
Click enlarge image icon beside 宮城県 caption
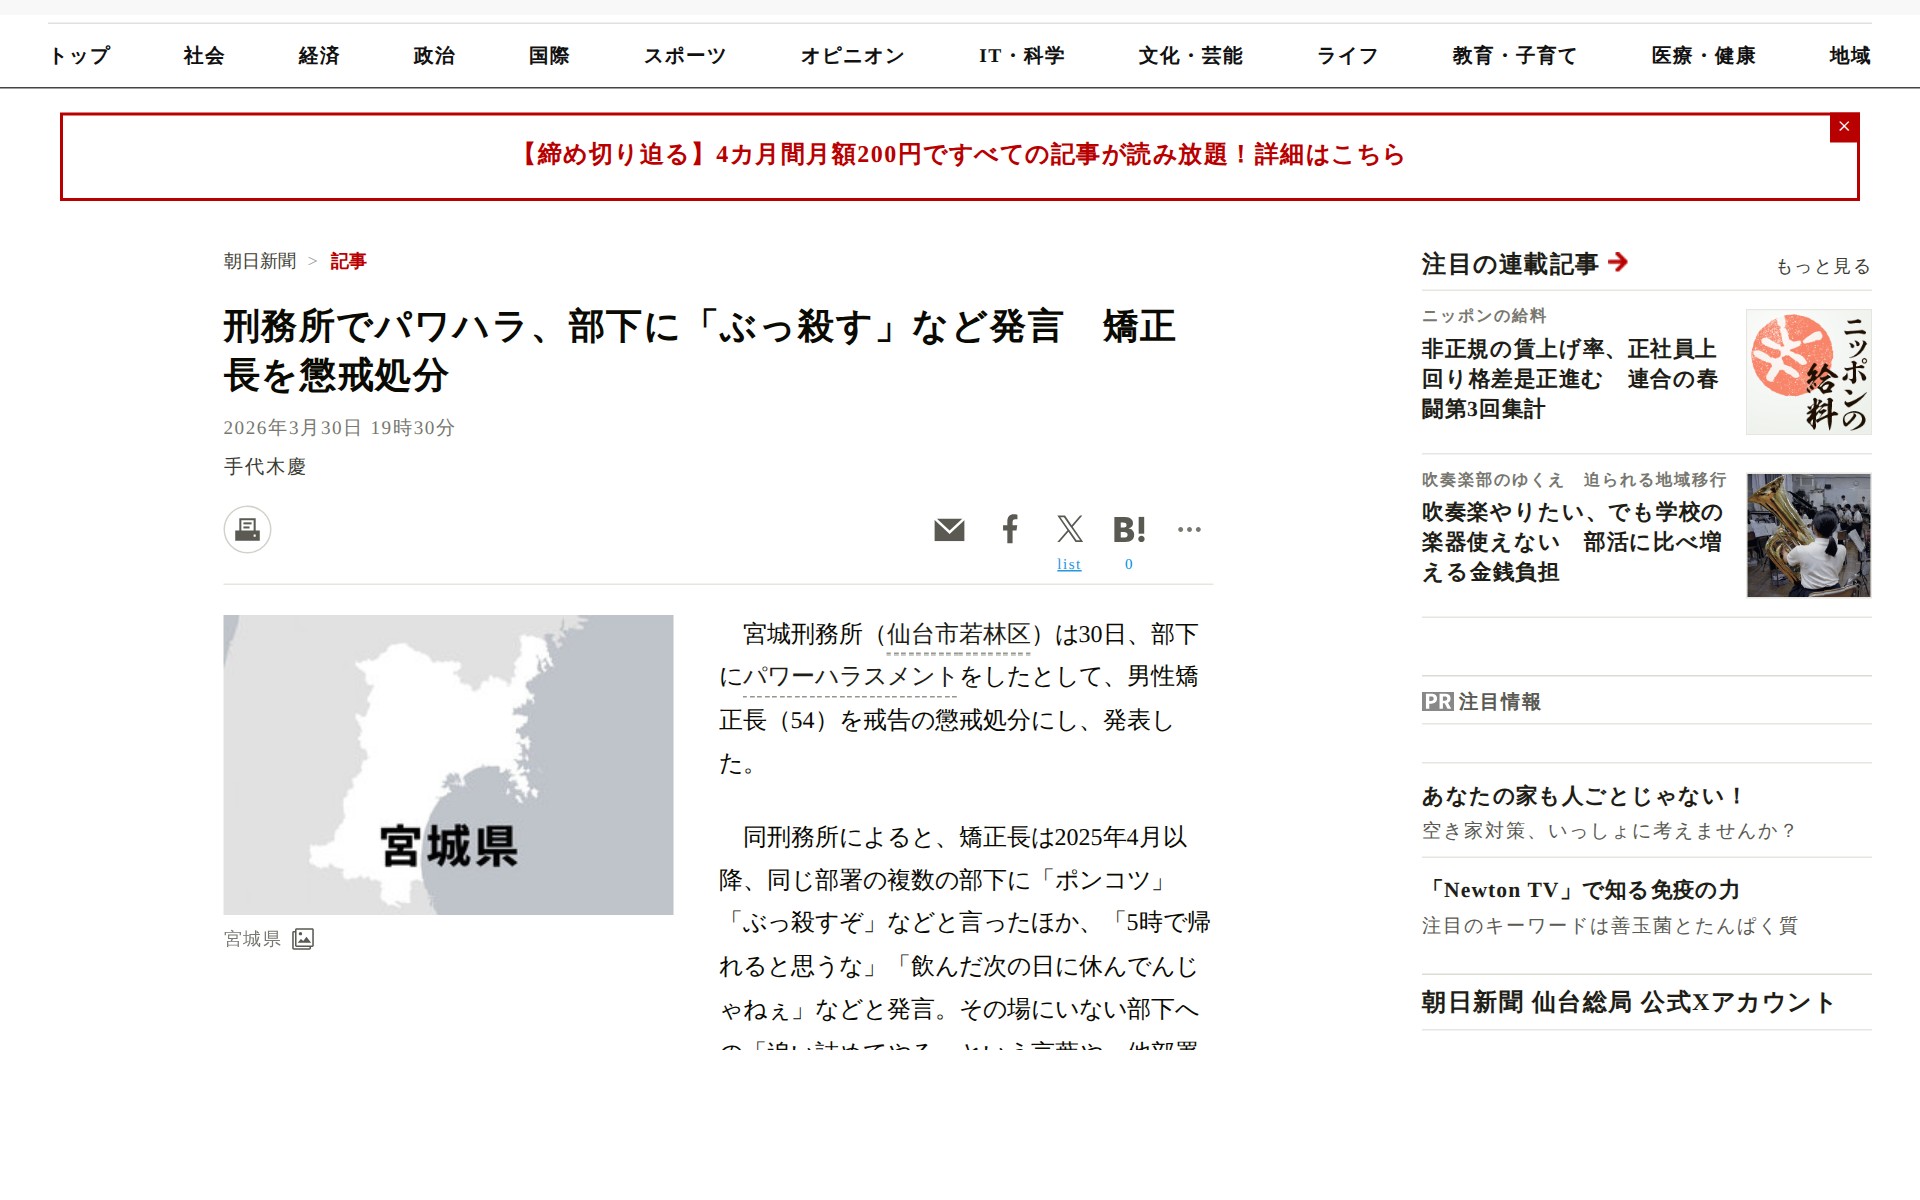(303, 939)
